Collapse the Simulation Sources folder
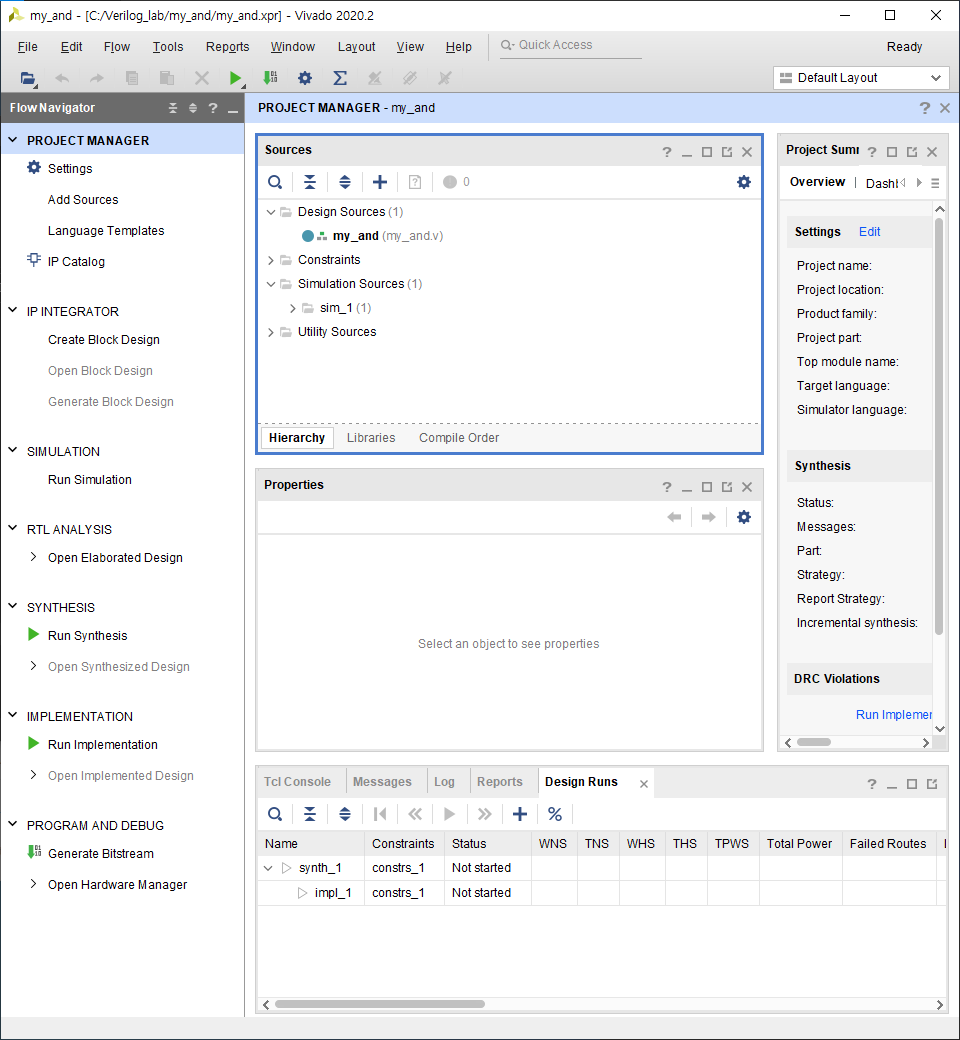 click(271, 284)
